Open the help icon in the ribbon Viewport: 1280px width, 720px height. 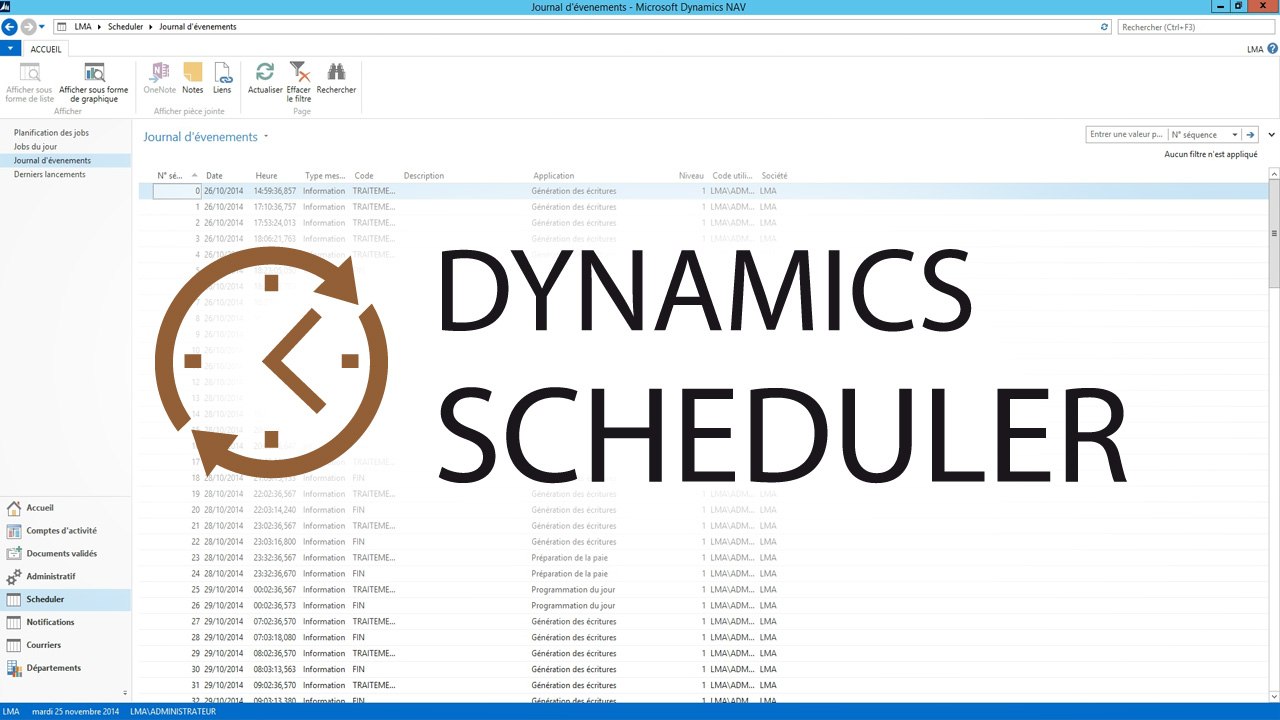click(x=1272, y=48)
